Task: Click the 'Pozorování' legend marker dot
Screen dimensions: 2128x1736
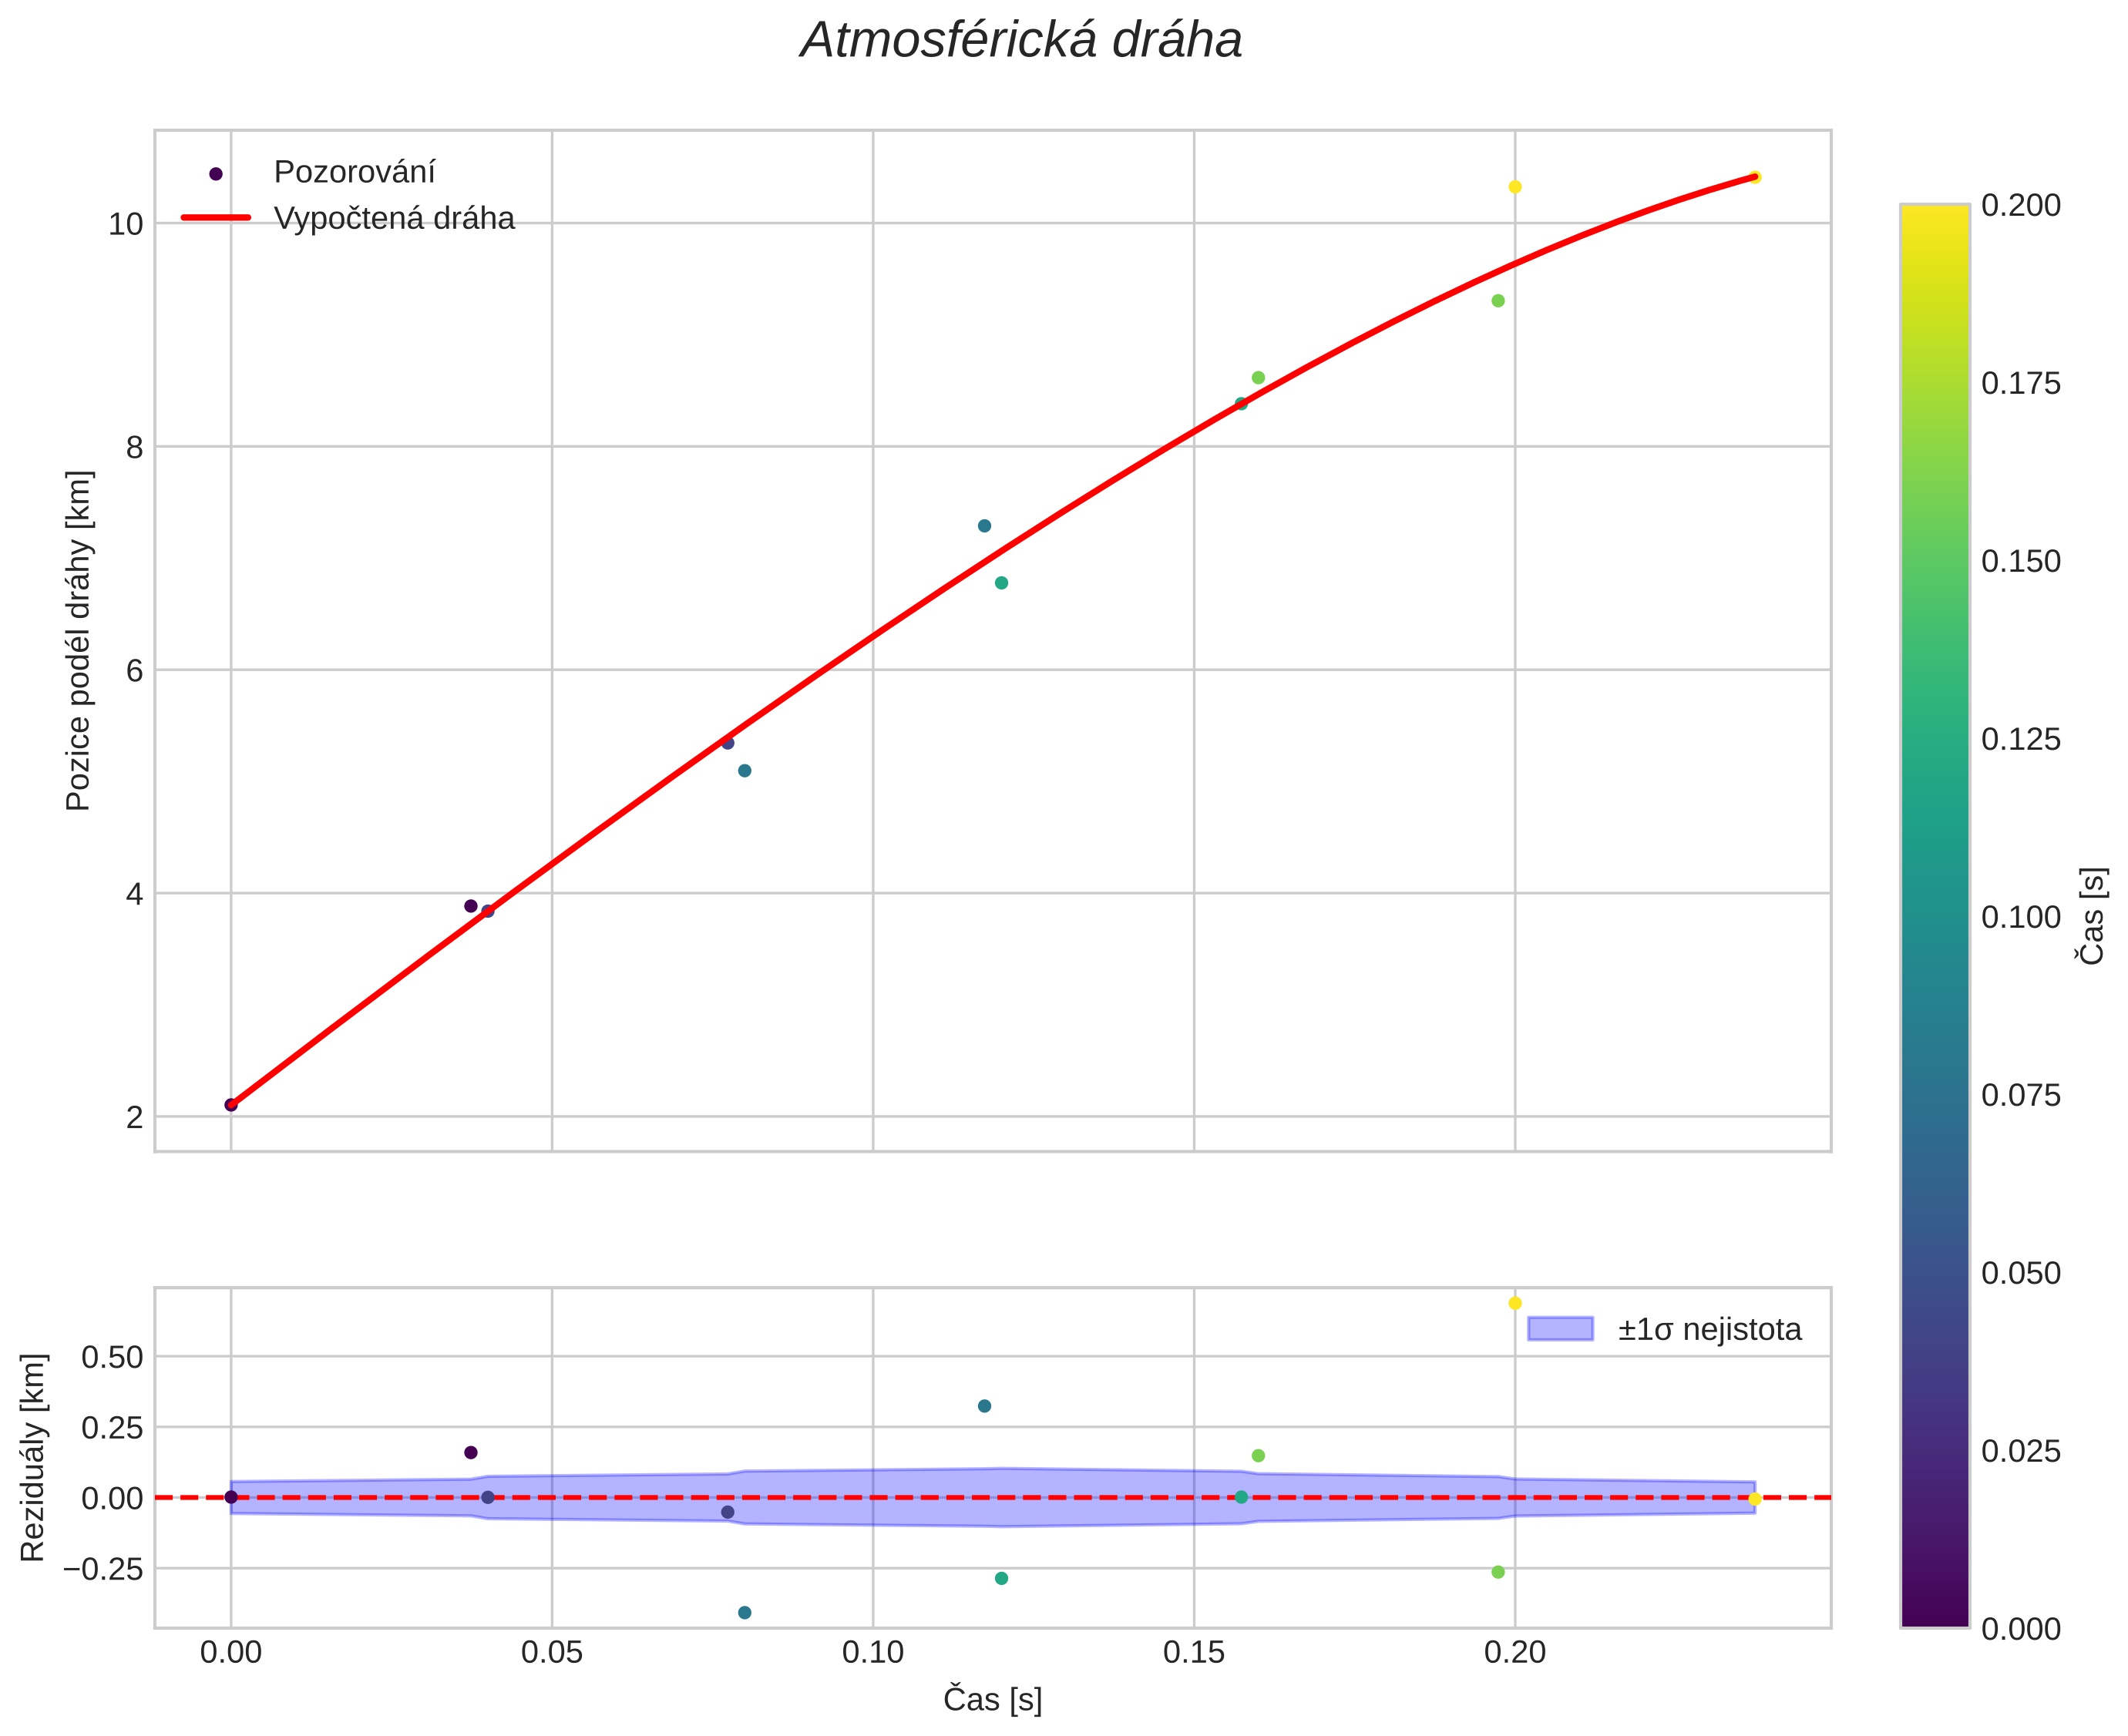Action: point(216,174)
